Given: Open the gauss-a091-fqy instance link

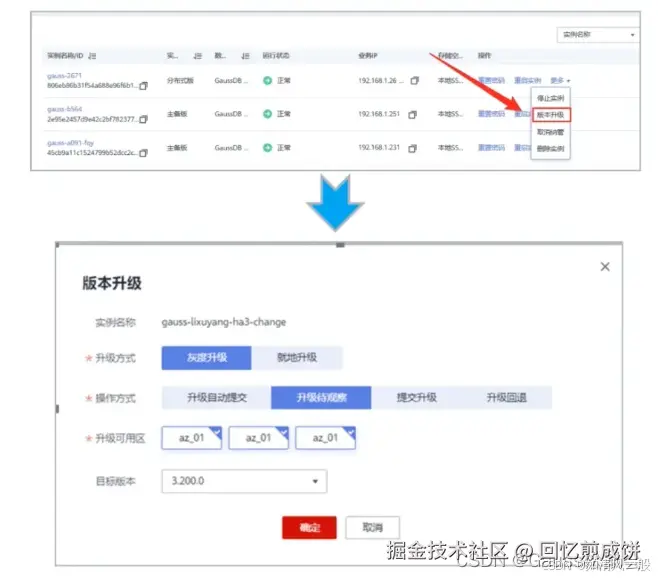Looking at the screenshot, I should 70,143.
